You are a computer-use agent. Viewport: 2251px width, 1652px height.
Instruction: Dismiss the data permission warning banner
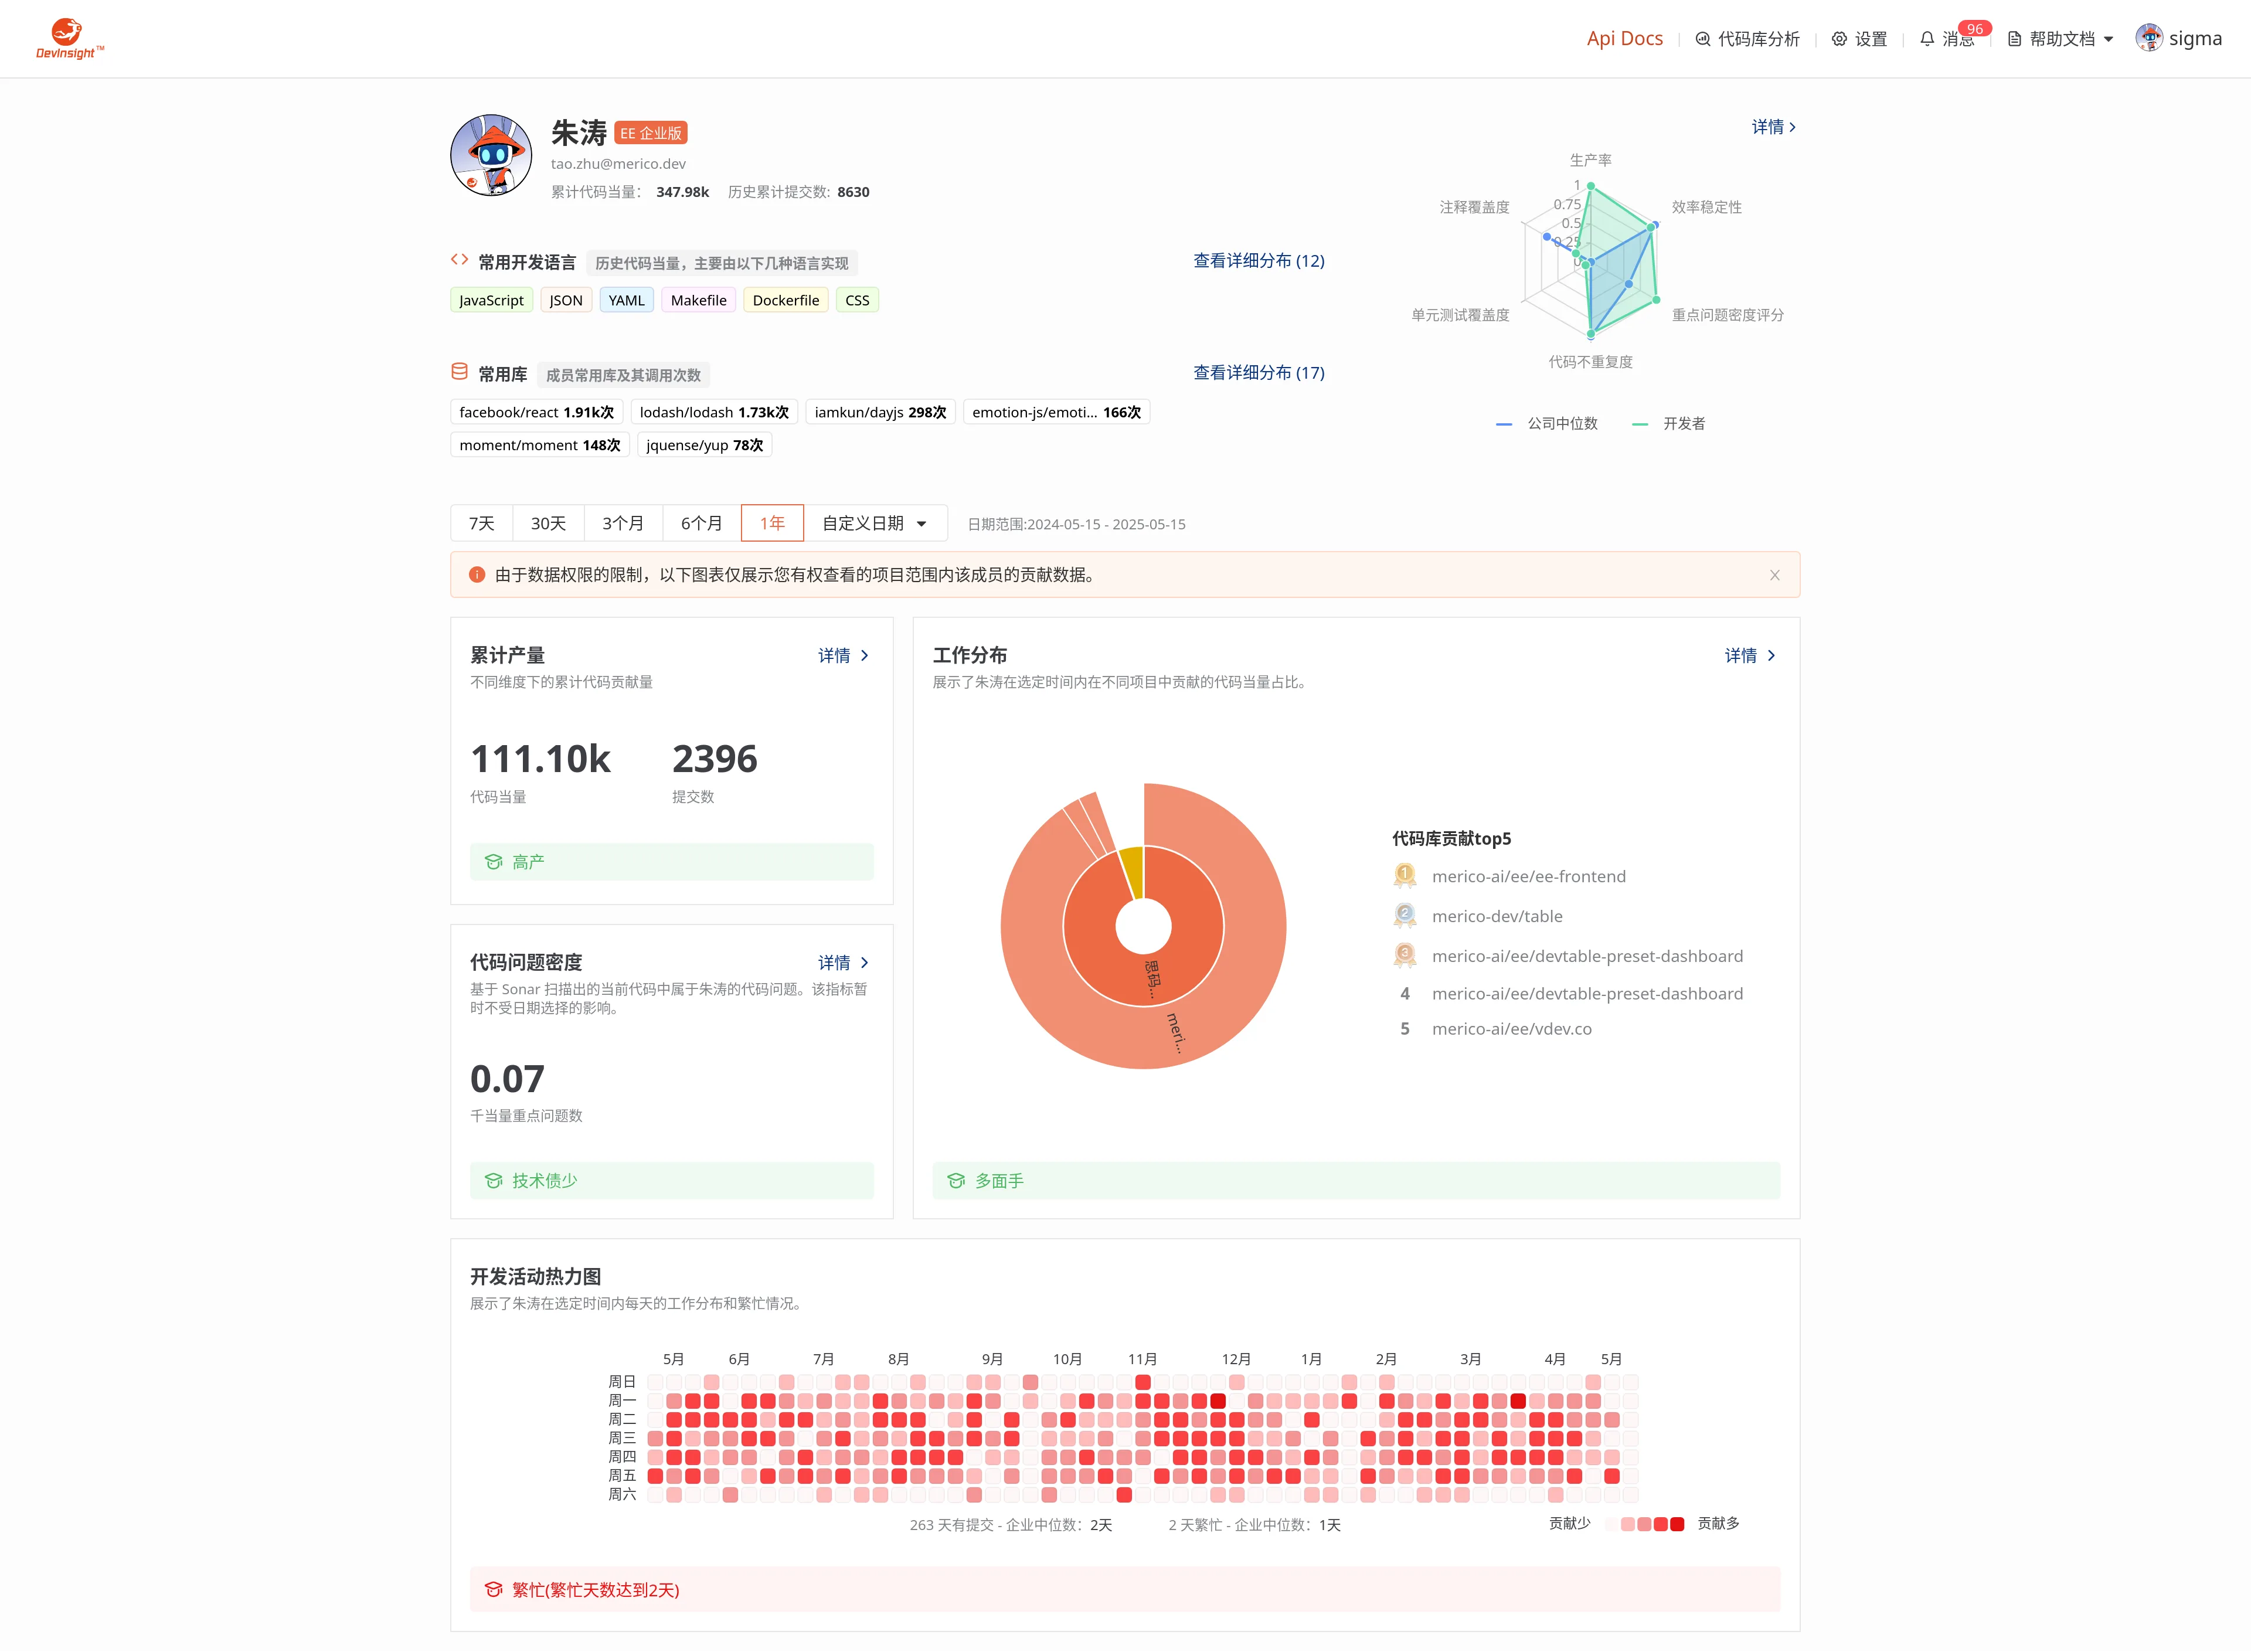[x=1774, y=575]
